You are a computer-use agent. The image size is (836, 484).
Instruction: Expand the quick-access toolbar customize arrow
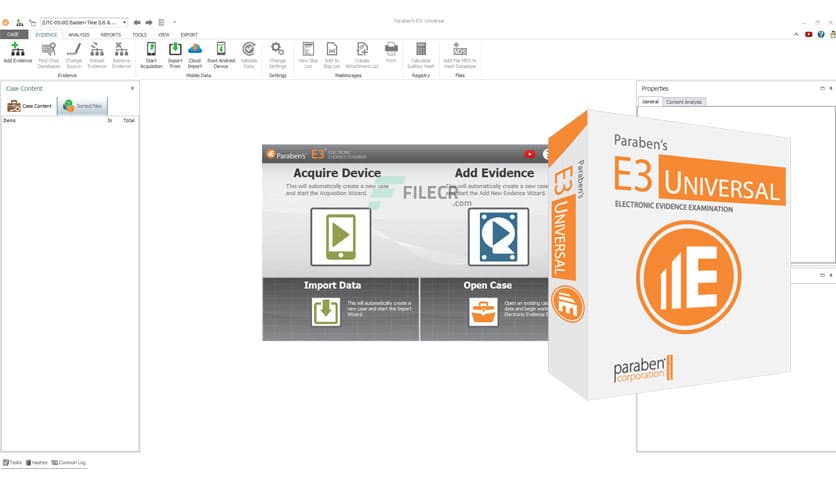(x=174, y=22)
